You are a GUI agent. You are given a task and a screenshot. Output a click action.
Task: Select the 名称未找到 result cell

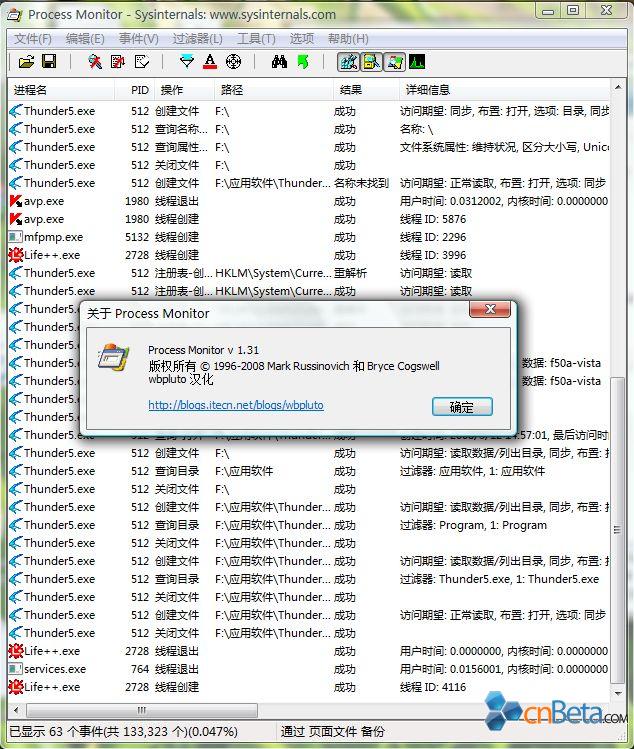pos(361,183)
